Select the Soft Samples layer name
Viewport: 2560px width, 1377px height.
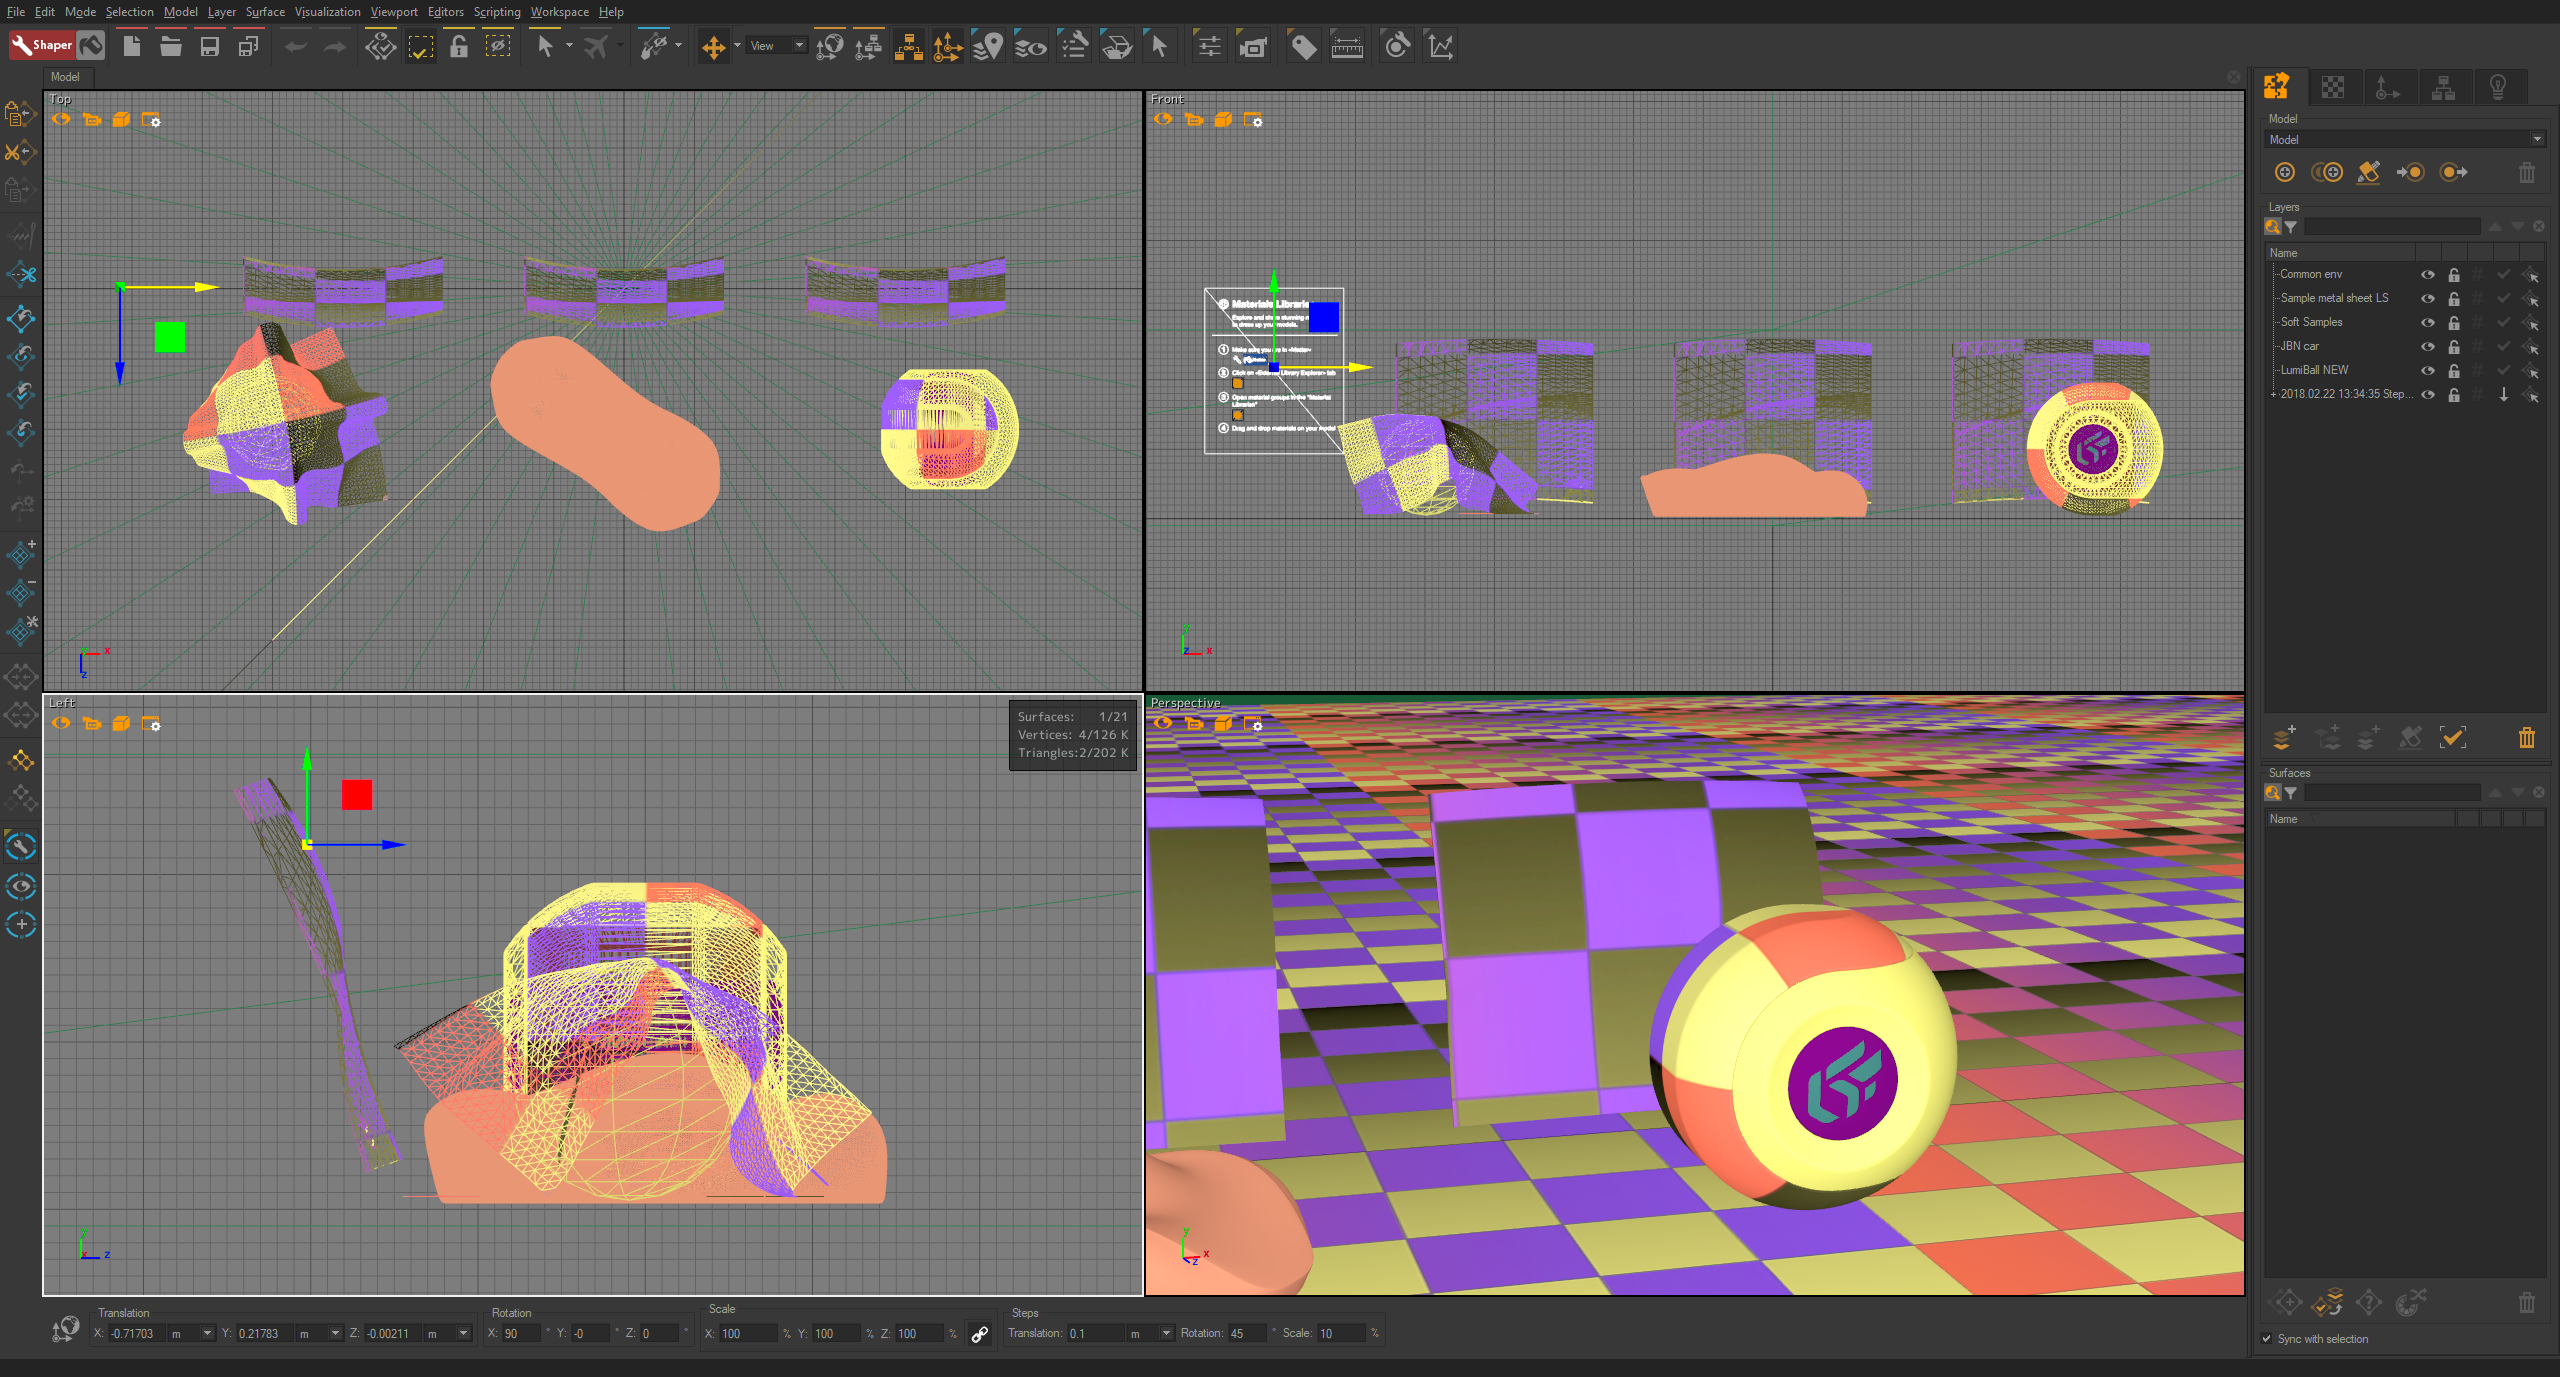[x=2311, y=322]
